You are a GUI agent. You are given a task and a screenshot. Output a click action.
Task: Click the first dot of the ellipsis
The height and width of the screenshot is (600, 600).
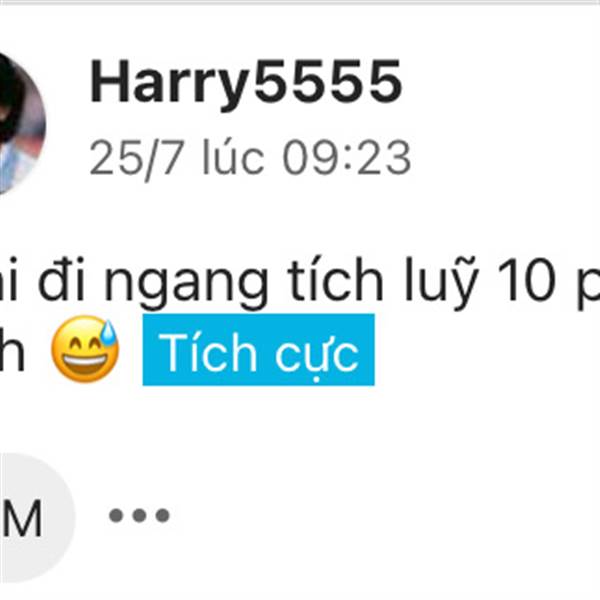pos(116,515)
